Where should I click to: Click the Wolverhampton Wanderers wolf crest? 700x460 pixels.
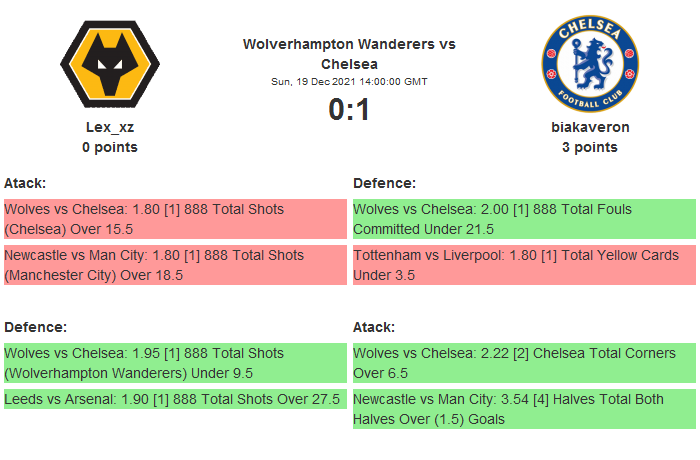[110, 64]
